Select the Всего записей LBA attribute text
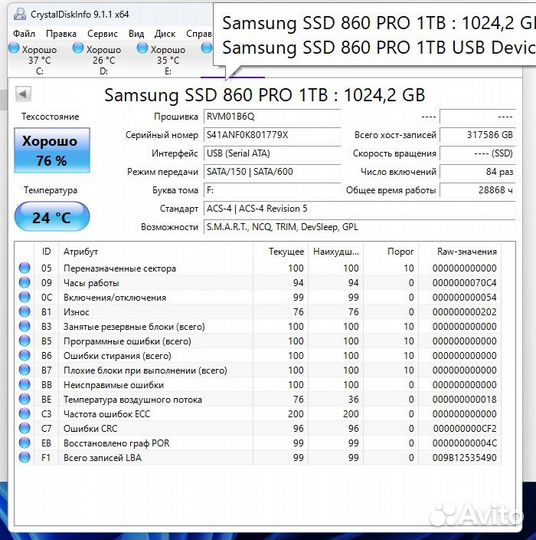 click(x=102, y=458)
